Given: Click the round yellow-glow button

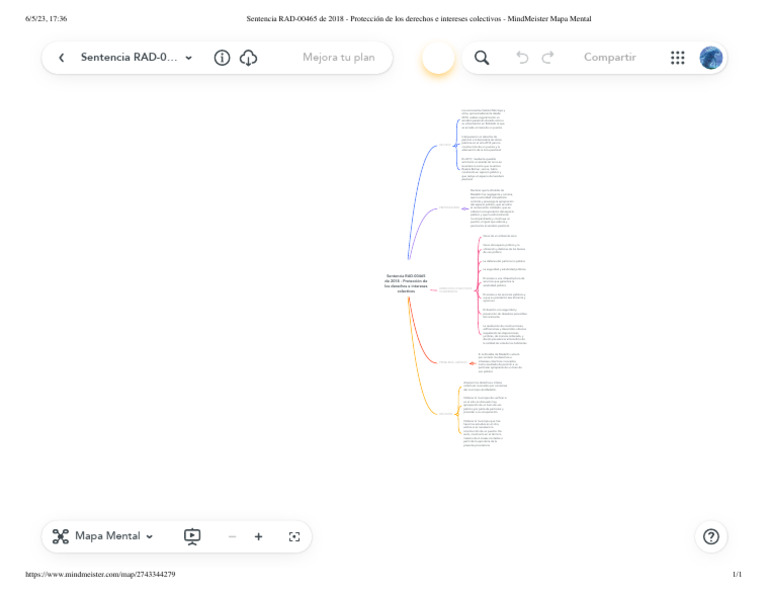Looking at the screenshot, I should click(438, 58).
